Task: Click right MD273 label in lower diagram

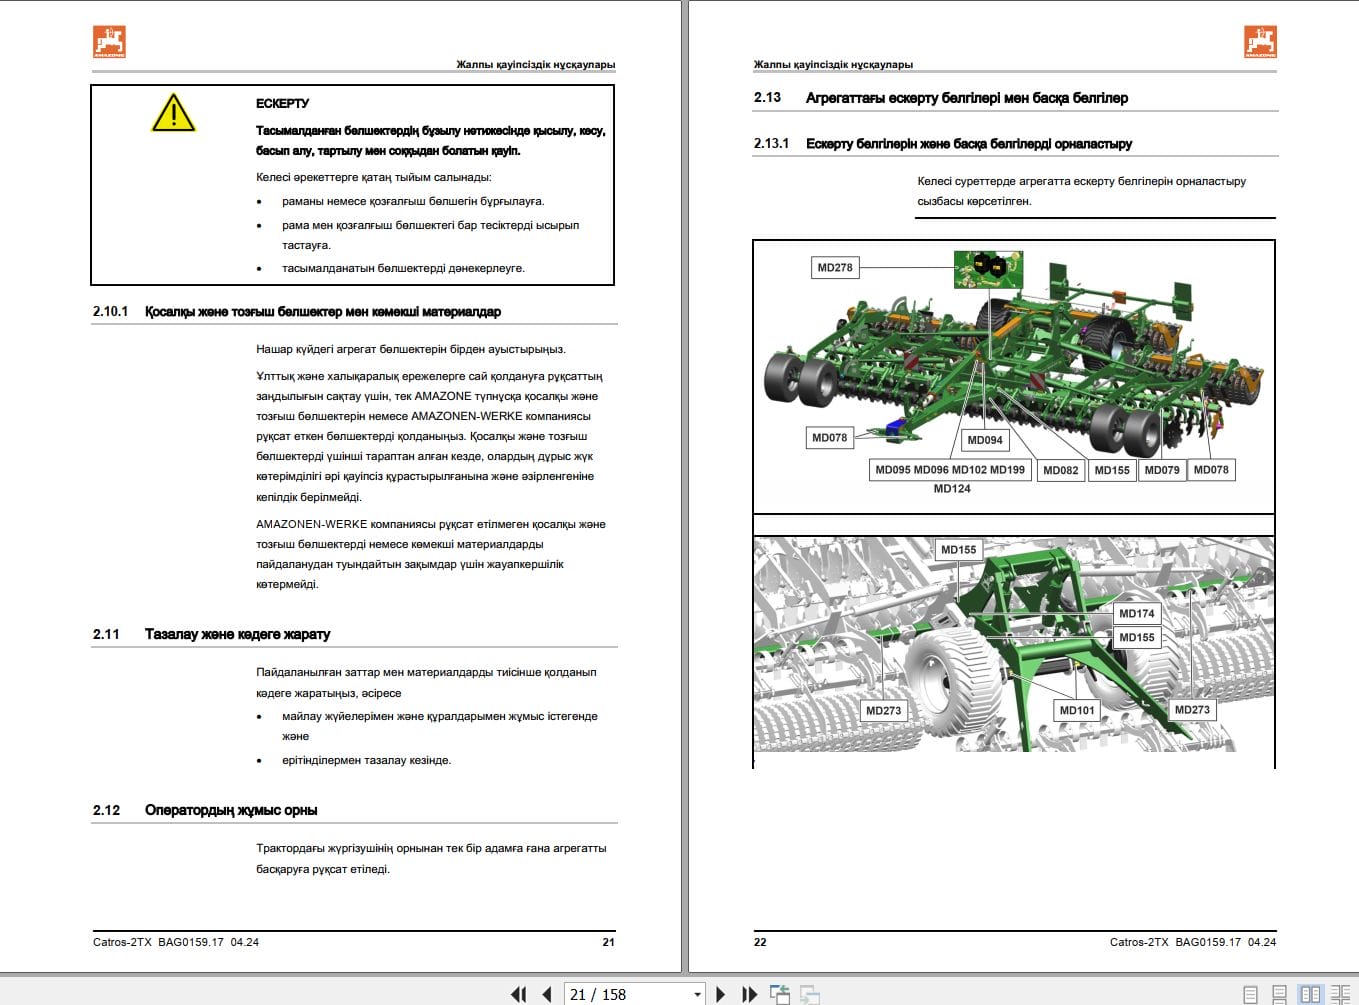Action: click(x=1192, y=710)
